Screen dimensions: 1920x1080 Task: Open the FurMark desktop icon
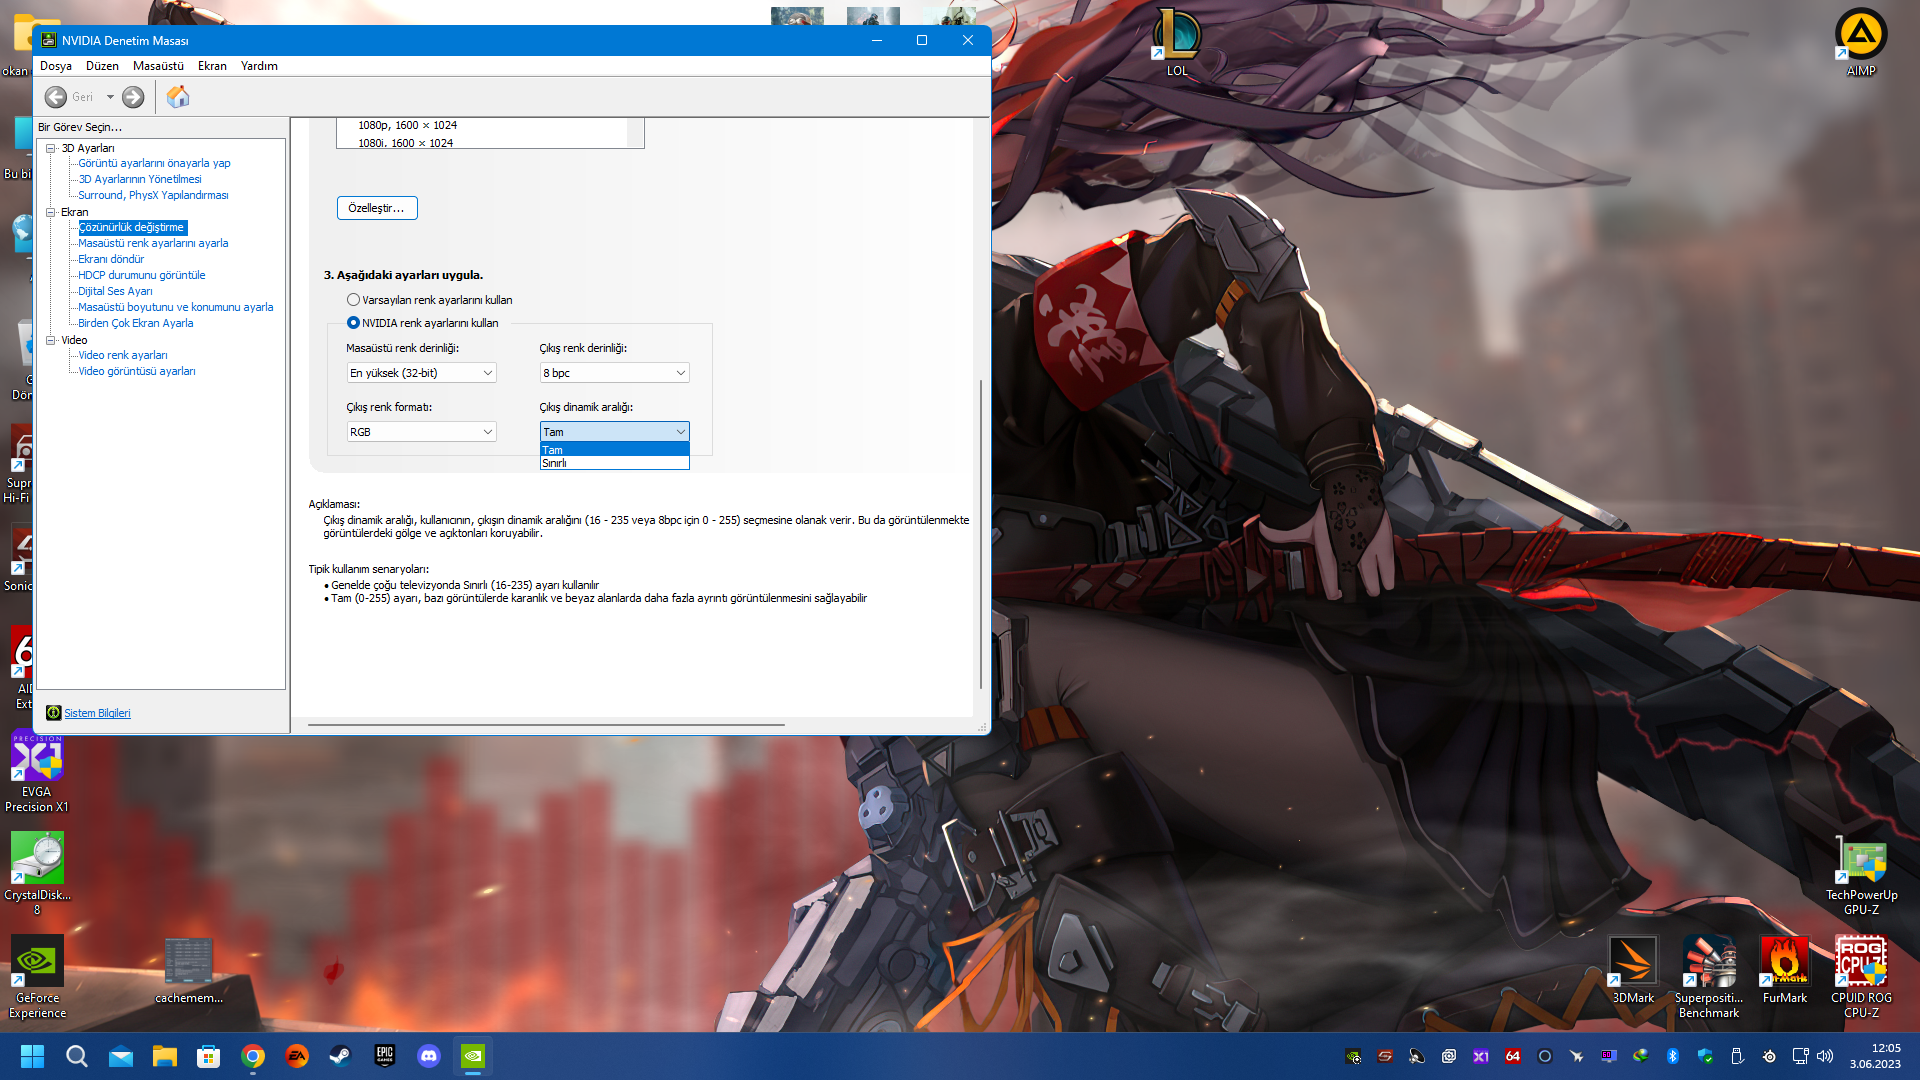[1784, 962]
